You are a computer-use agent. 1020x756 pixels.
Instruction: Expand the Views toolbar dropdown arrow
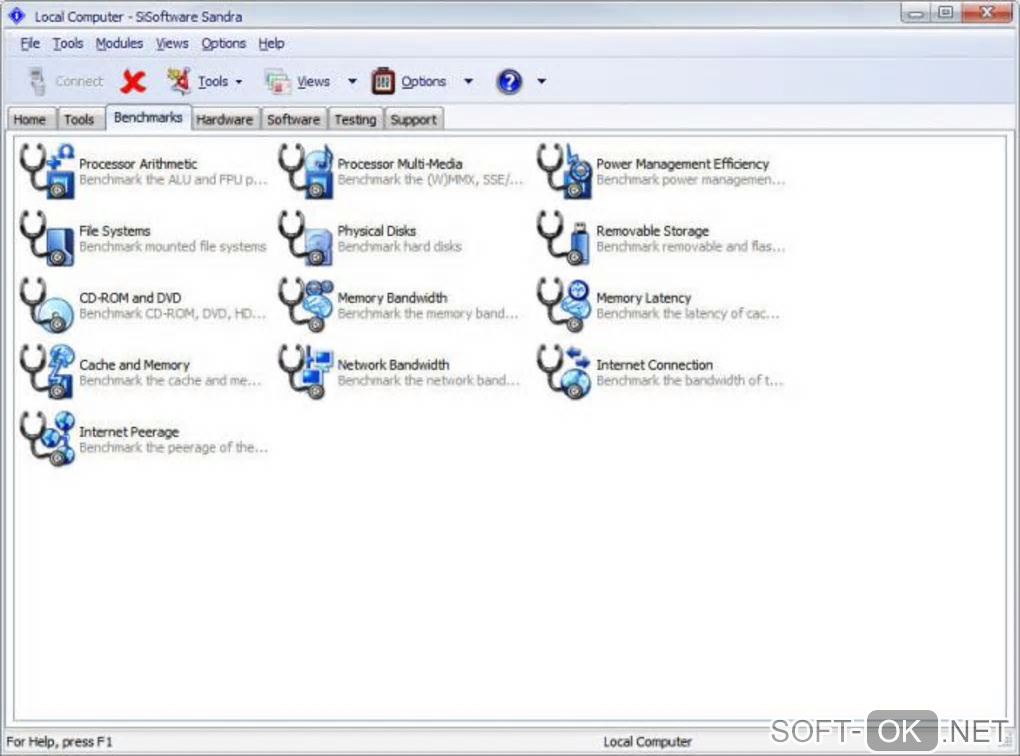pyautogui.click(x=352, y=82)
